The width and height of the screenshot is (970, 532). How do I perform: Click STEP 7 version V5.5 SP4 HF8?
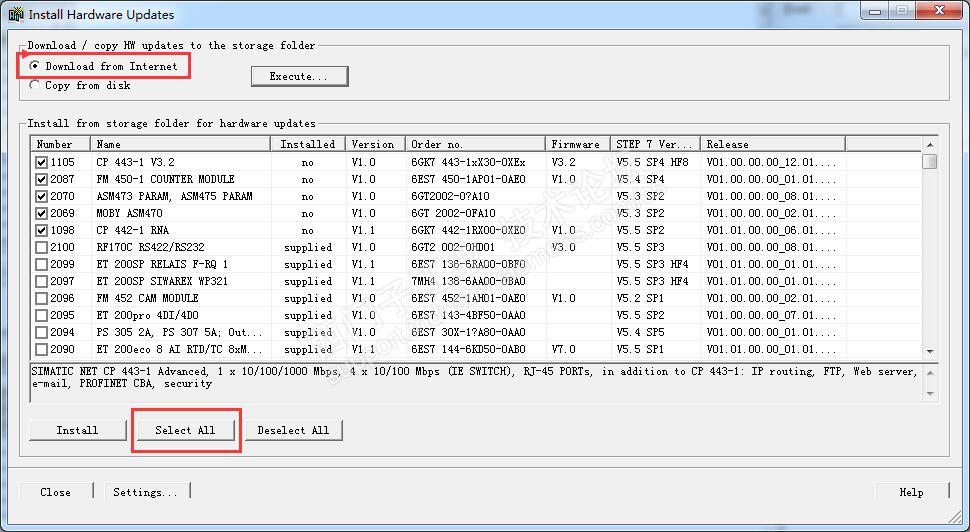pyautogui.click(x=652, y=162)
